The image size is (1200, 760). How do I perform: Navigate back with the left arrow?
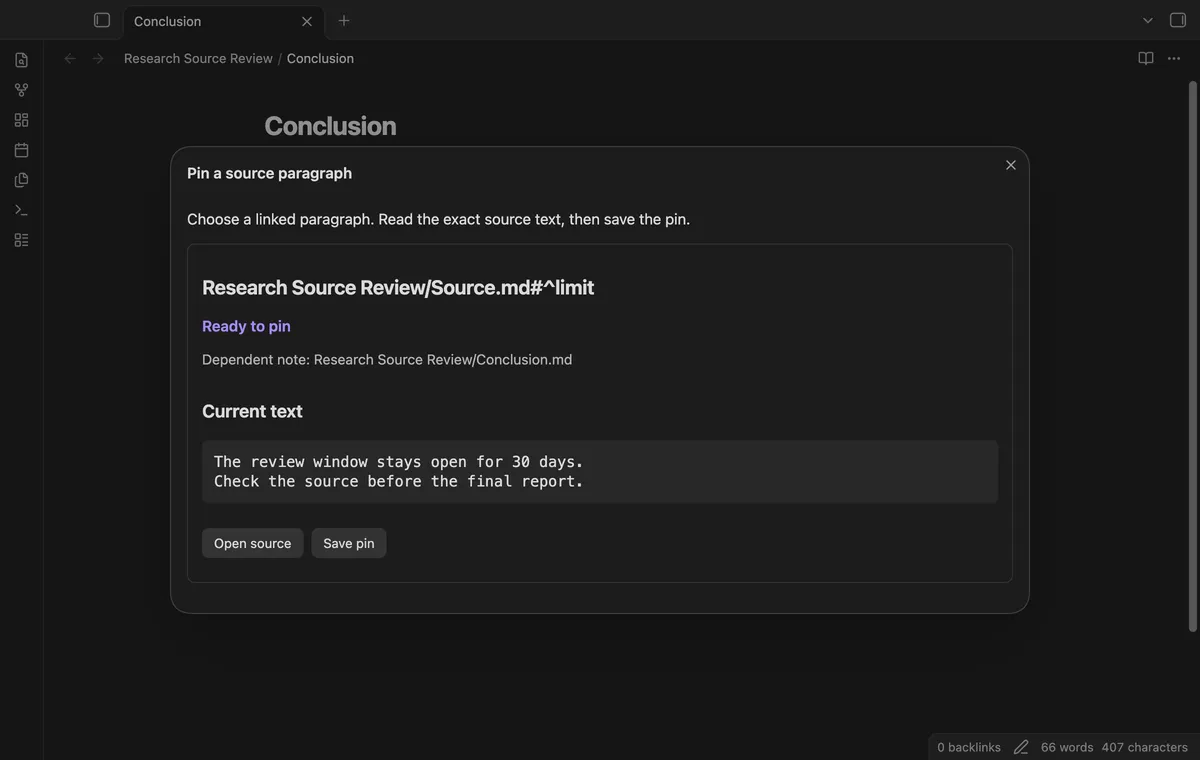pos(70,59)
